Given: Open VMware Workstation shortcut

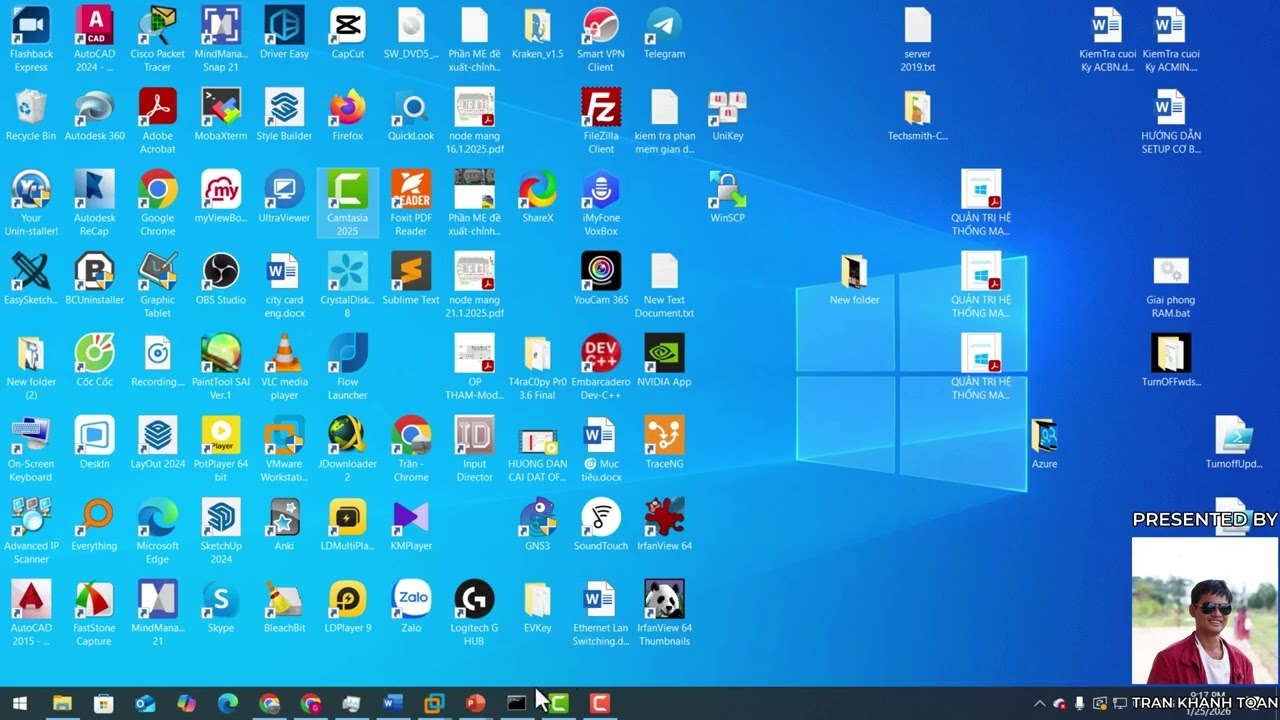Looking at the screenshot, I should click(x=284, y=450).
